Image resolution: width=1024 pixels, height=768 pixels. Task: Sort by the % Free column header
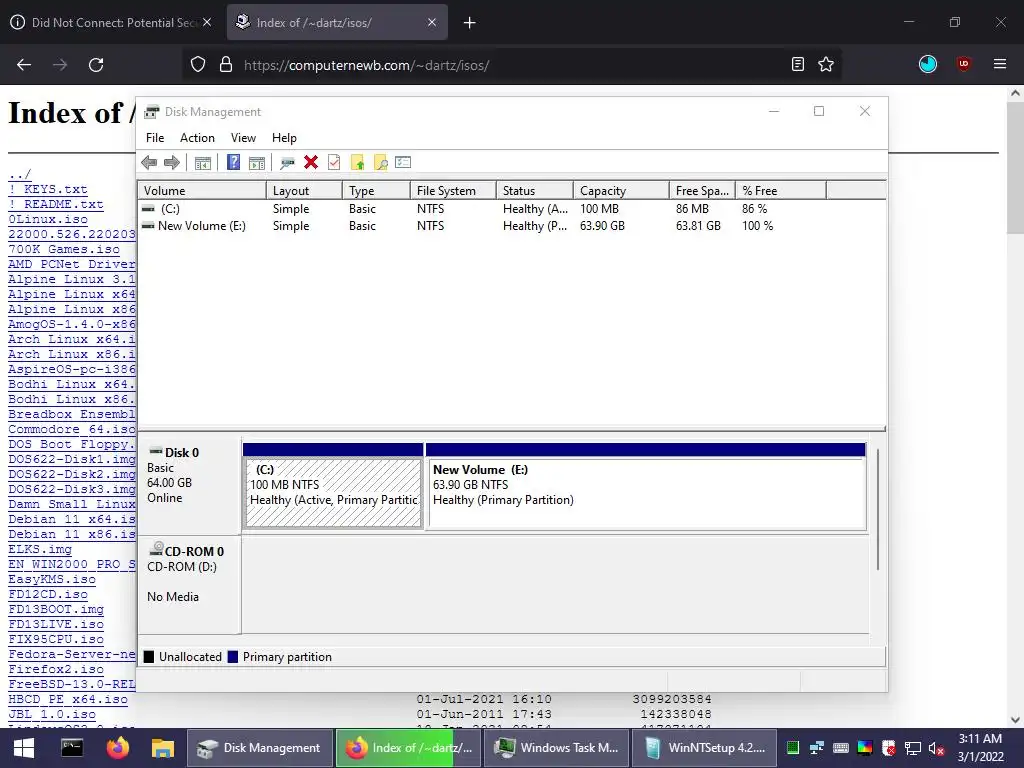pos(781,191)
